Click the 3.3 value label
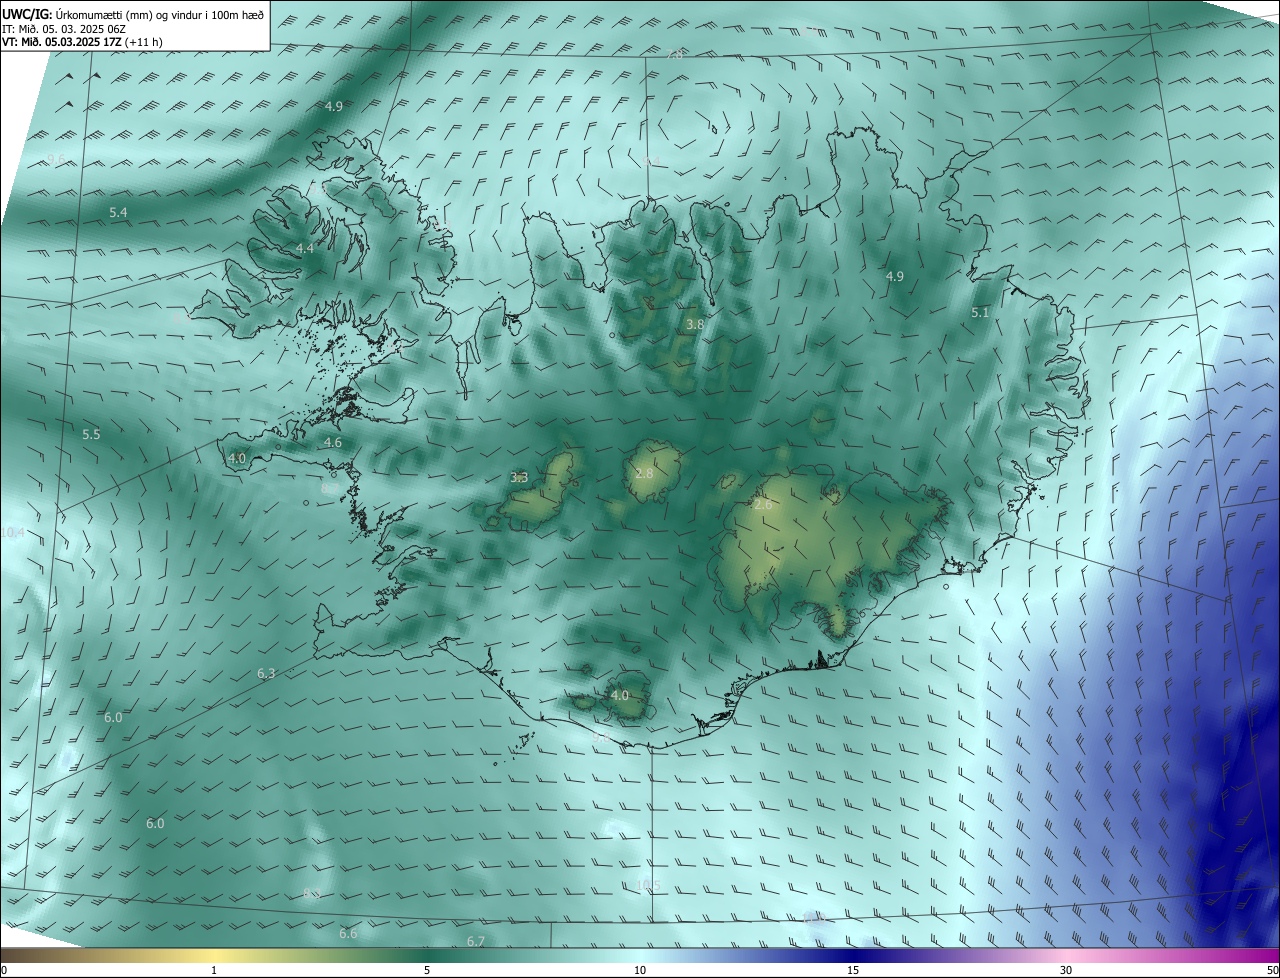 tap(519, 478)
